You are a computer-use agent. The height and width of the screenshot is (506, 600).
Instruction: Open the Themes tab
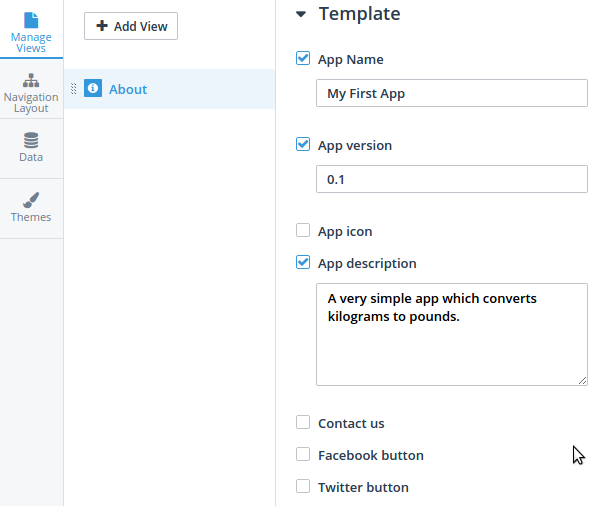point(31,209)
